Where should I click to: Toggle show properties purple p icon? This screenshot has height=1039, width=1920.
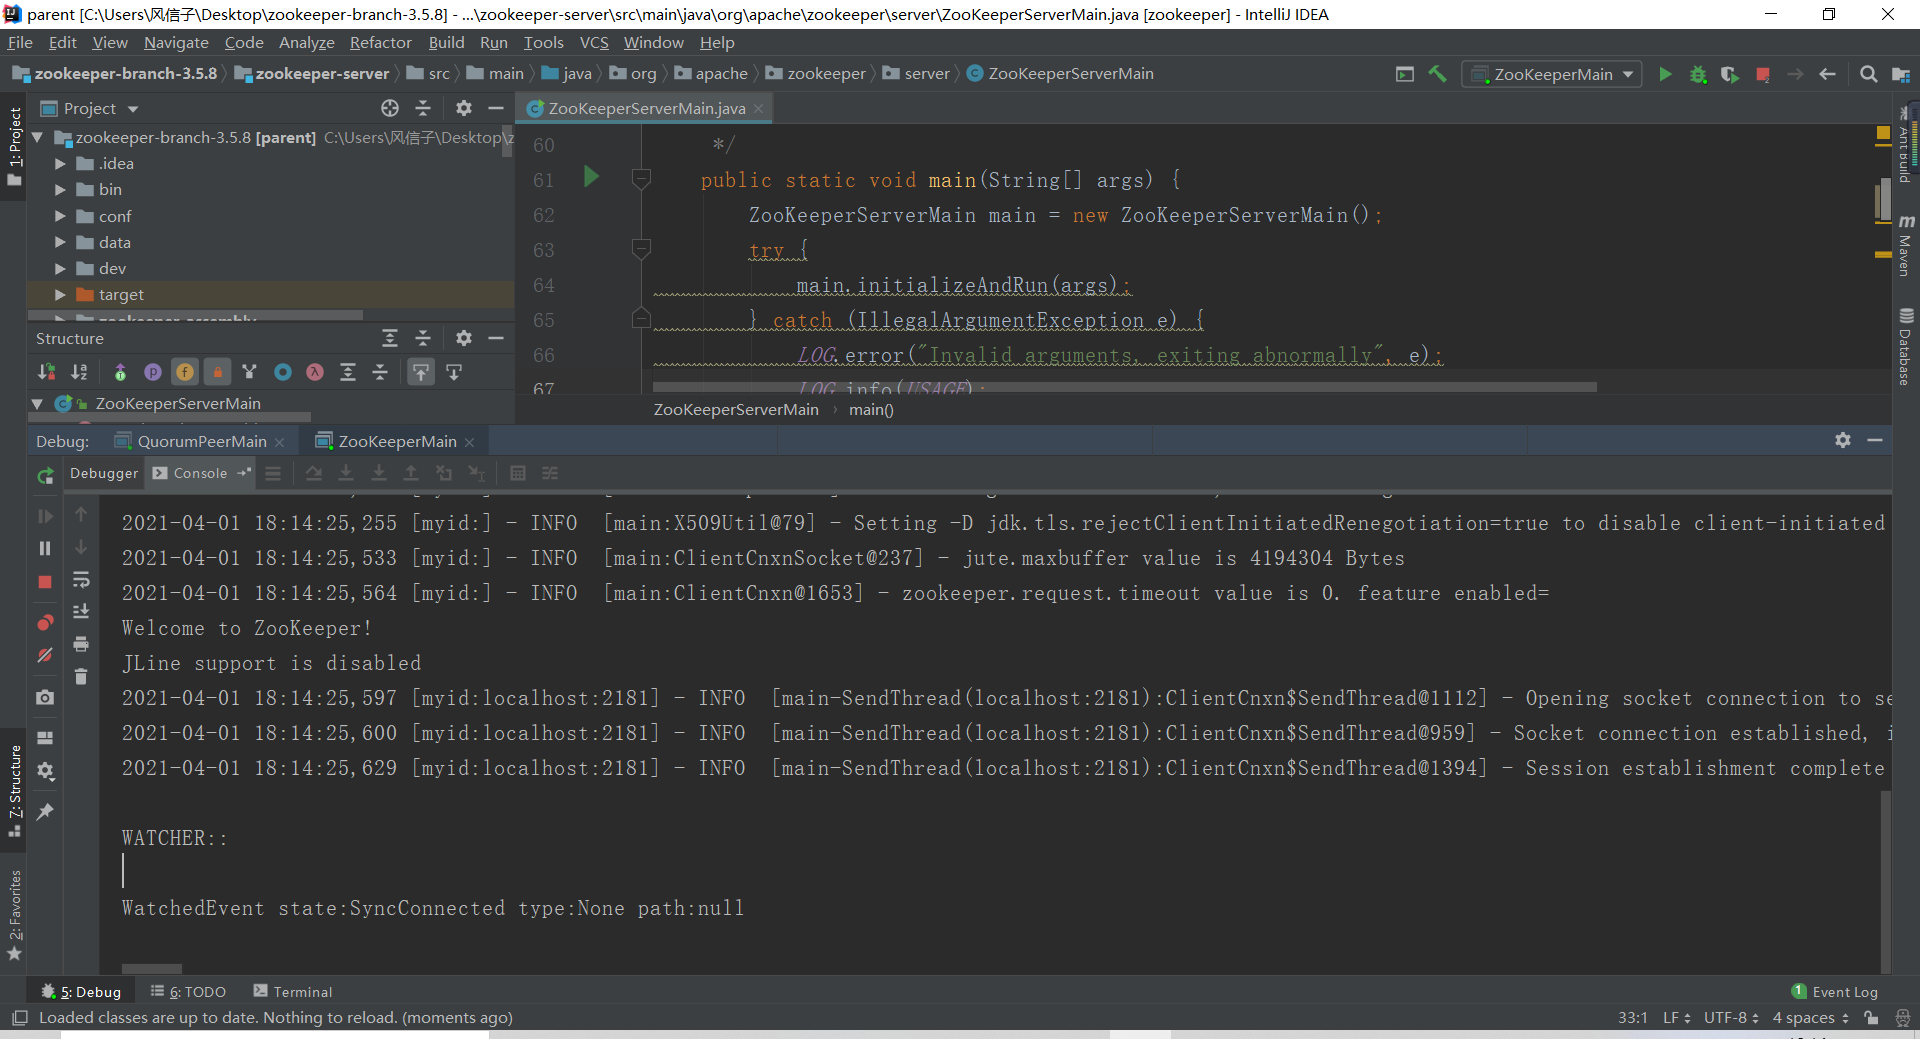(153, 372)
